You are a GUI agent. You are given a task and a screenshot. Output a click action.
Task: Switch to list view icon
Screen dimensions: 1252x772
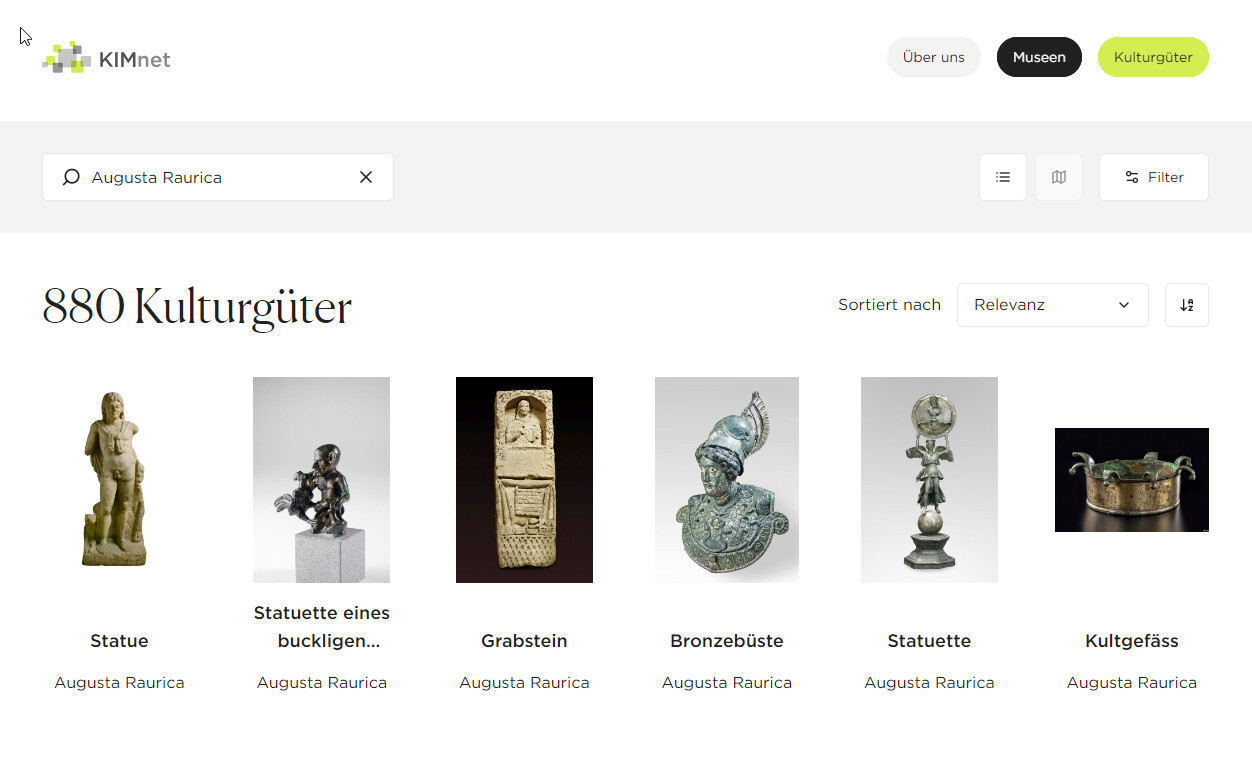click(x=1003, y=177)
